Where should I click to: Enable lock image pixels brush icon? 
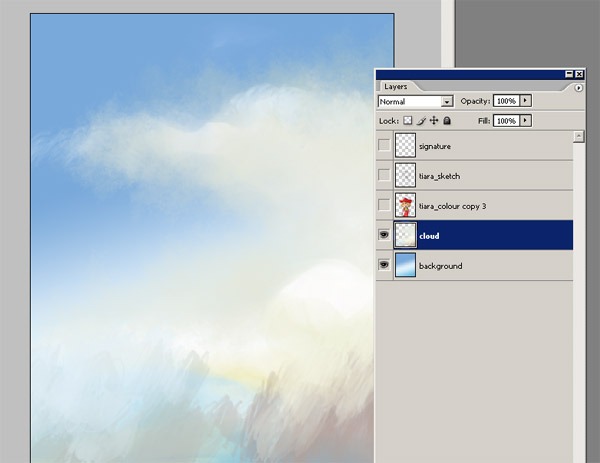coord(421,121)
